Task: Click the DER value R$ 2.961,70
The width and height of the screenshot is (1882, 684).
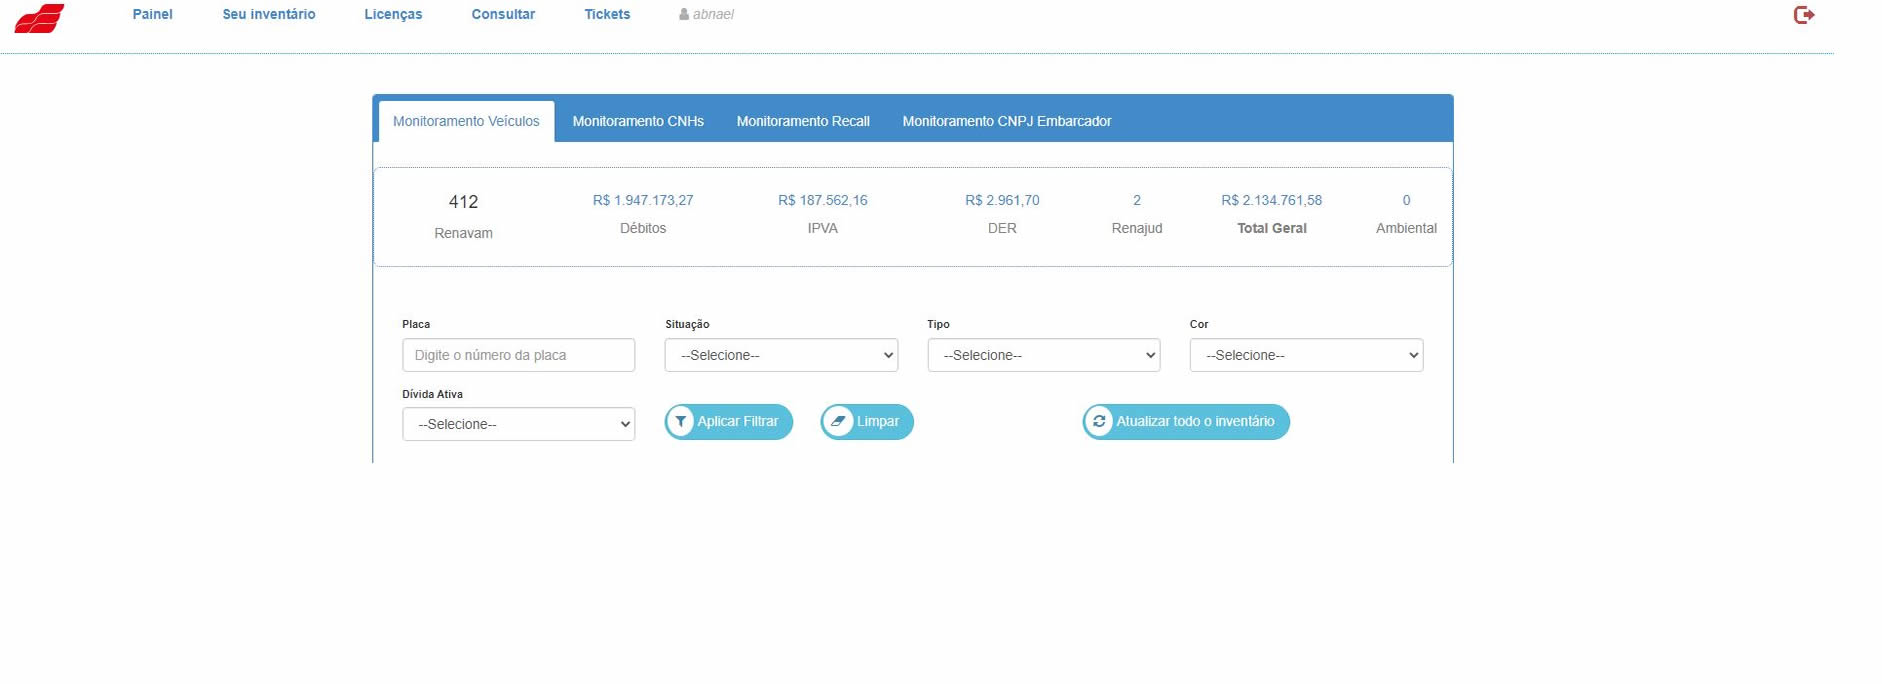Action: [1002, 200]
